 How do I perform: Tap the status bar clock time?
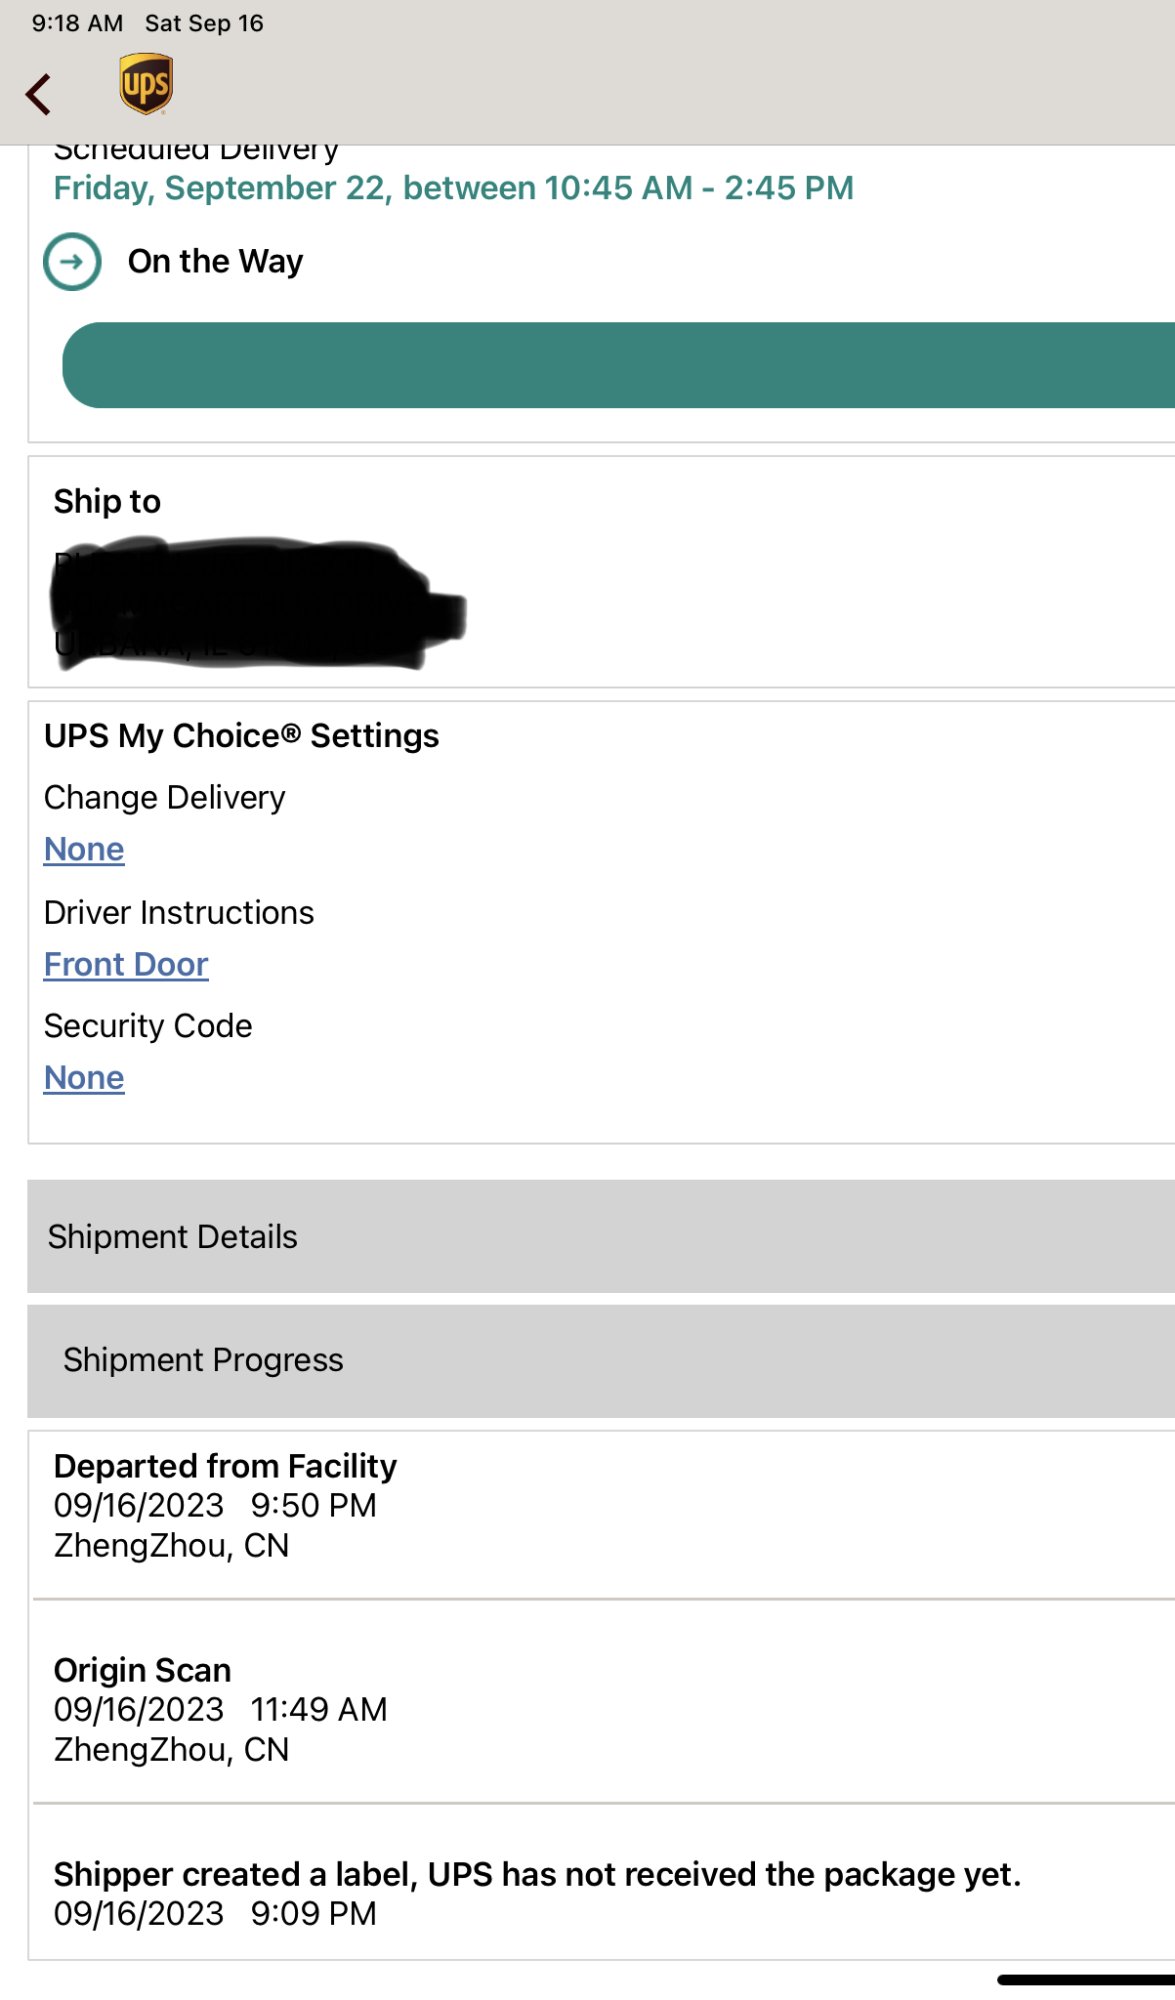tap(77, 23)
